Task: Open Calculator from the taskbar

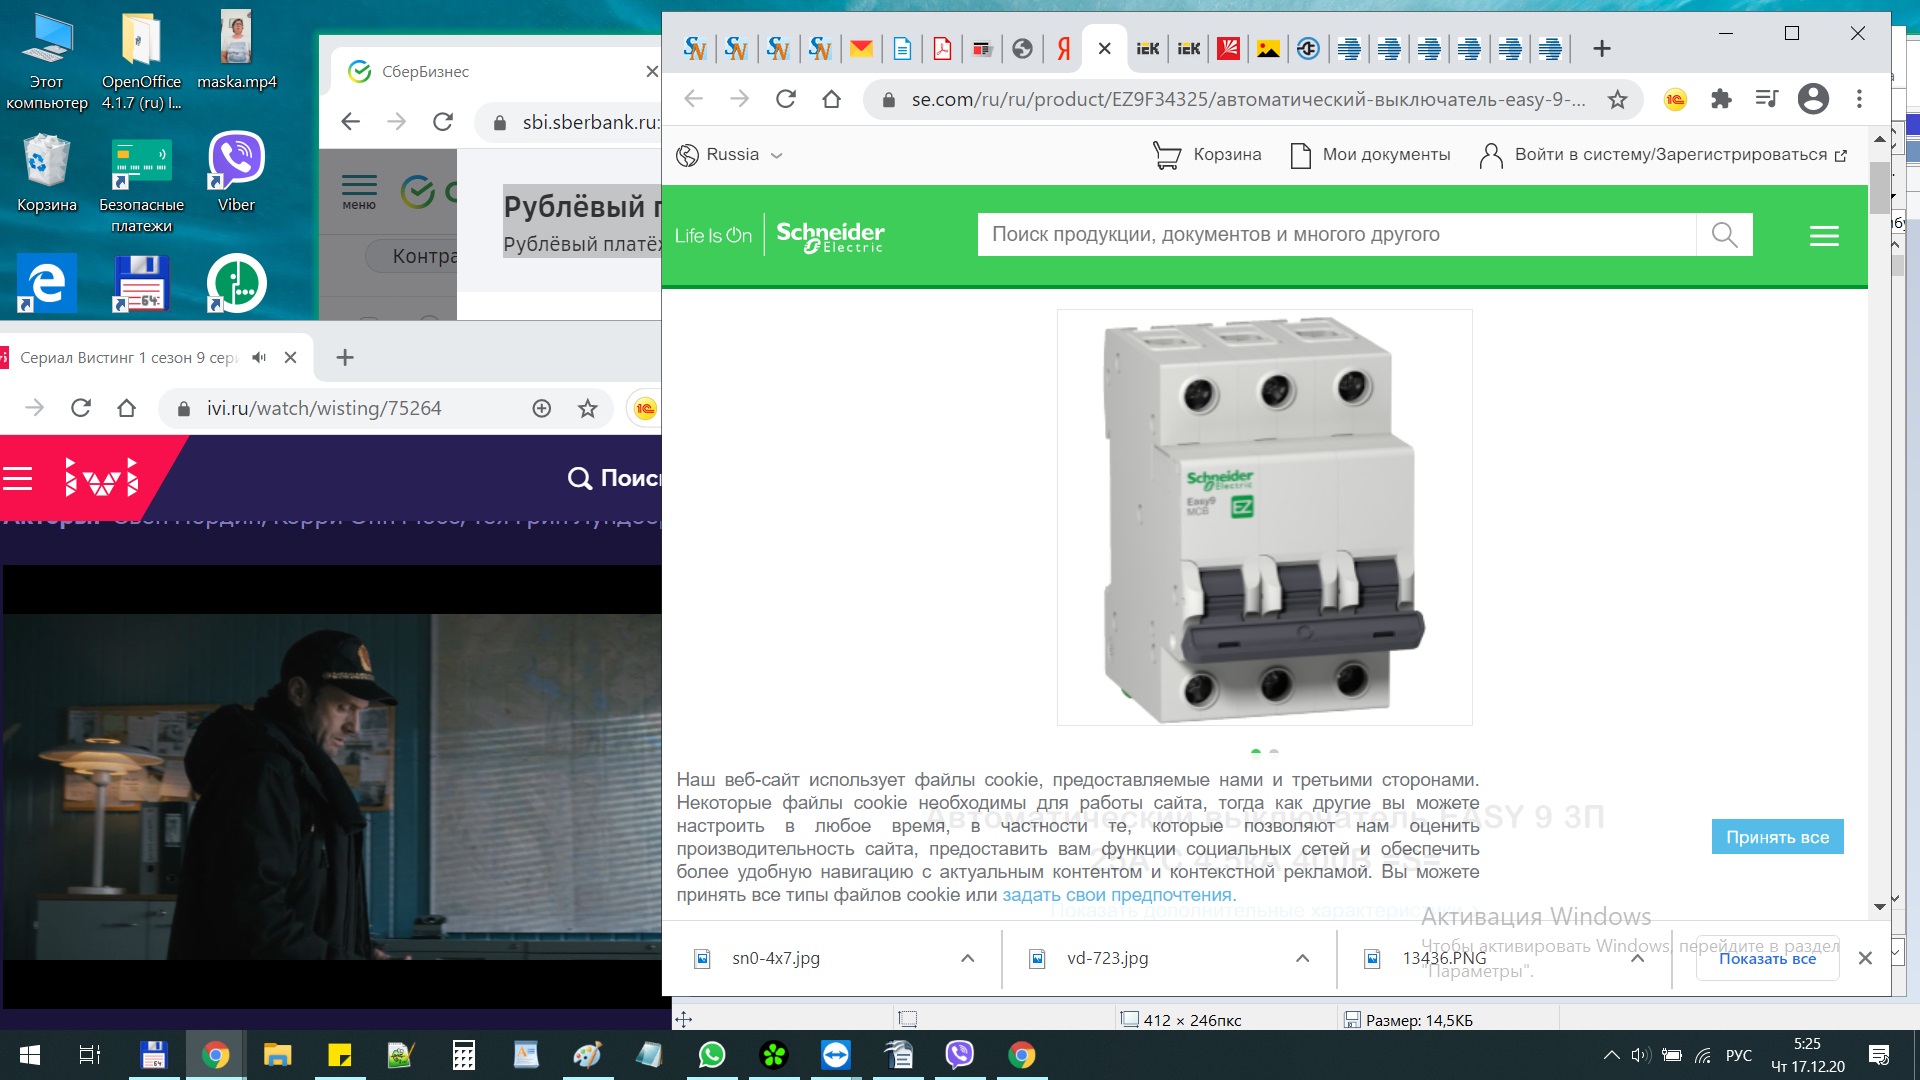Action: tap(464, 1055)
